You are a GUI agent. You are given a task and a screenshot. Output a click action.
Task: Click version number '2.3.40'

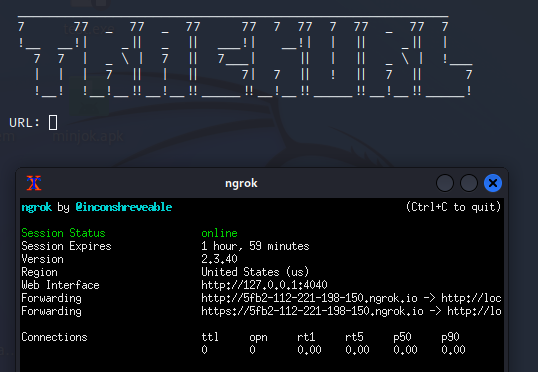click(219, 259)
